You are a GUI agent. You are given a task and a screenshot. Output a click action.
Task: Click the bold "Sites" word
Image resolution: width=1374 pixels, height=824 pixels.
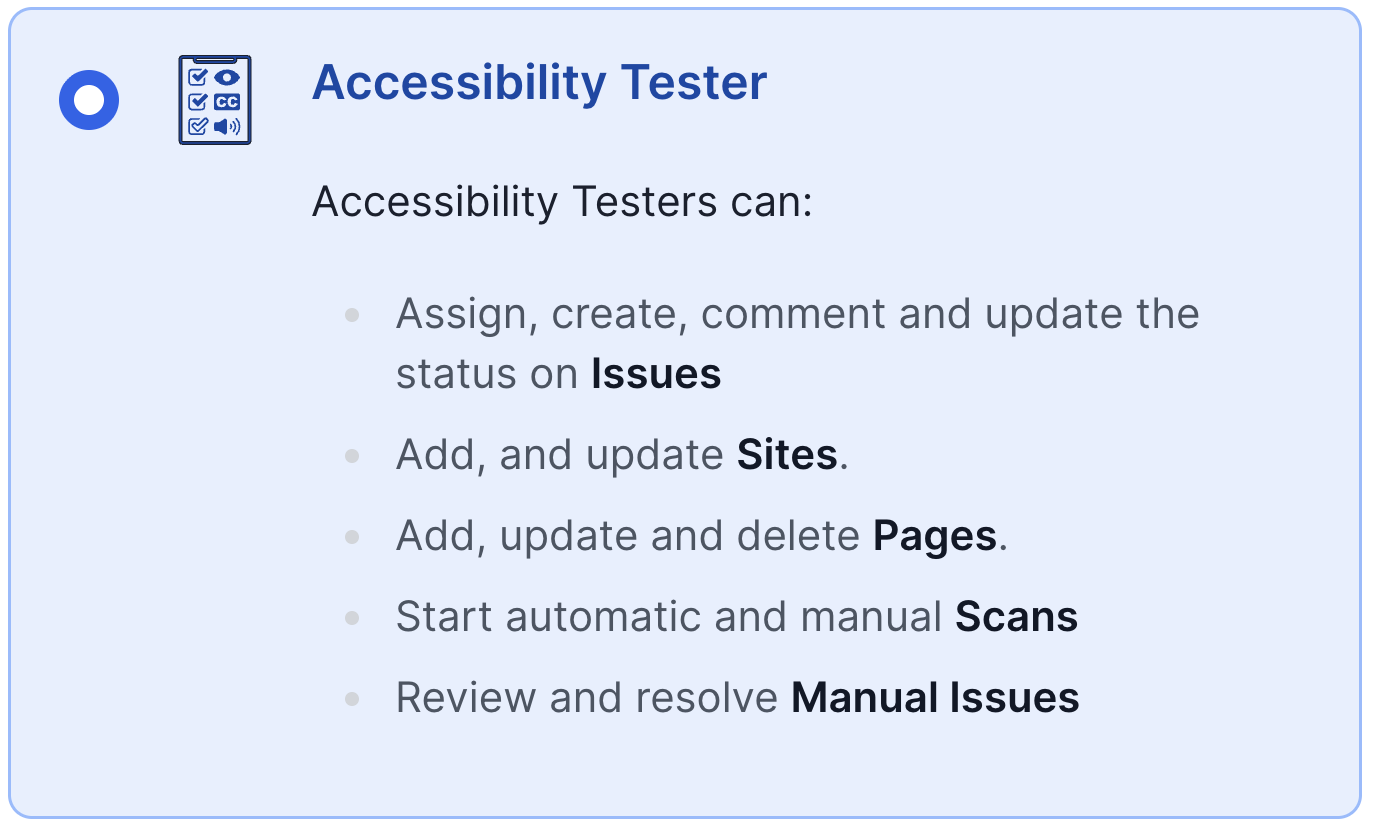tap(787, 455)
